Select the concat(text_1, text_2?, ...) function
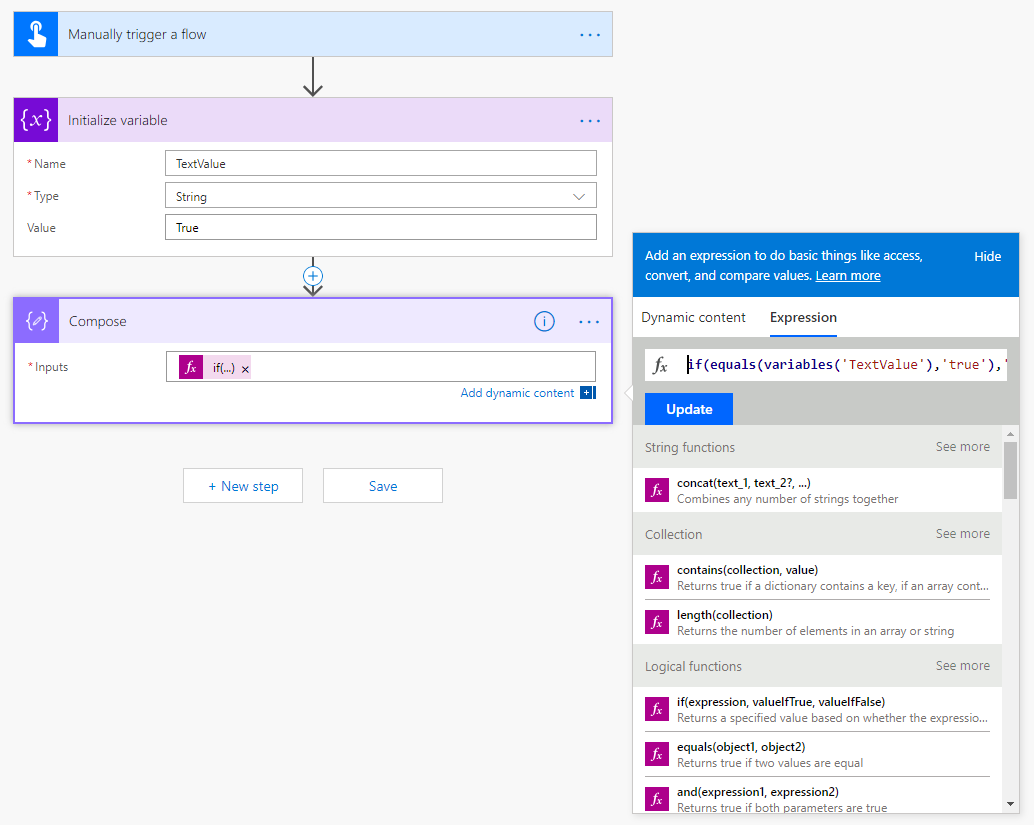 tap(818, 490)
